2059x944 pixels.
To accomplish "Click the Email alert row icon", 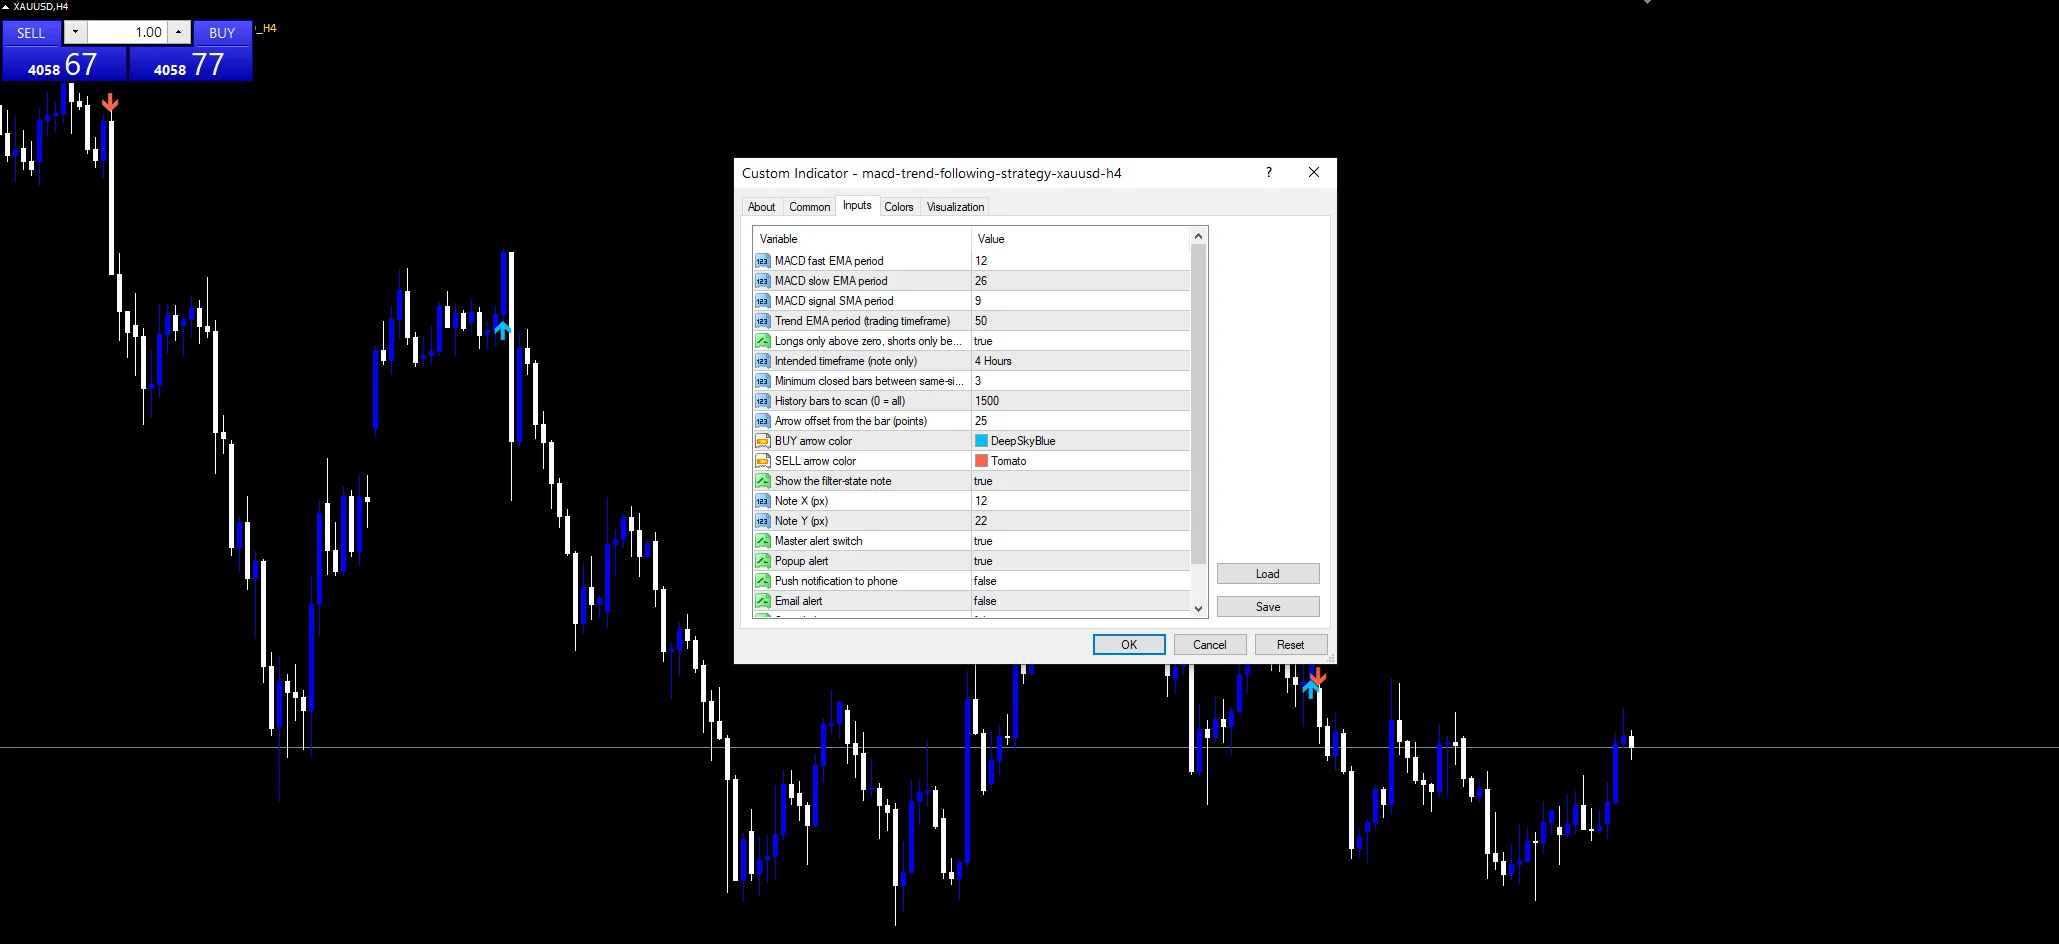I will [763, 601].
